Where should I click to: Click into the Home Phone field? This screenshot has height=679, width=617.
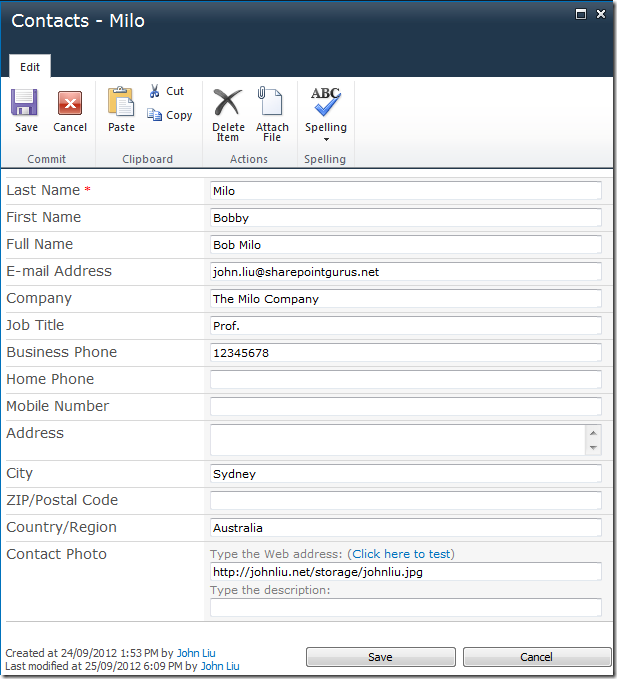pyautogui.click(x=405, y=380)
